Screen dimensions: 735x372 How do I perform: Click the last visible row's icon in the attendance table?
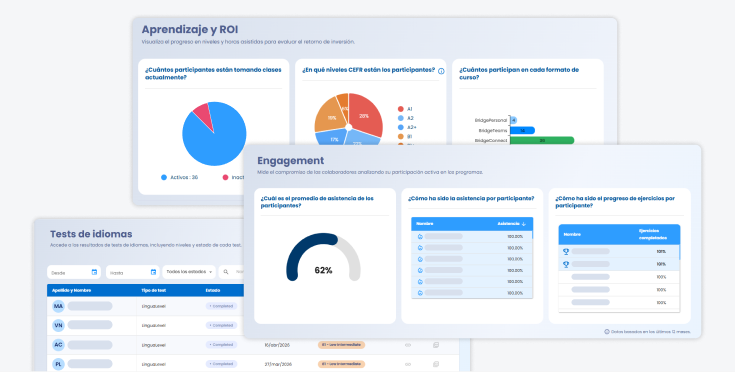tap(420, 293)
